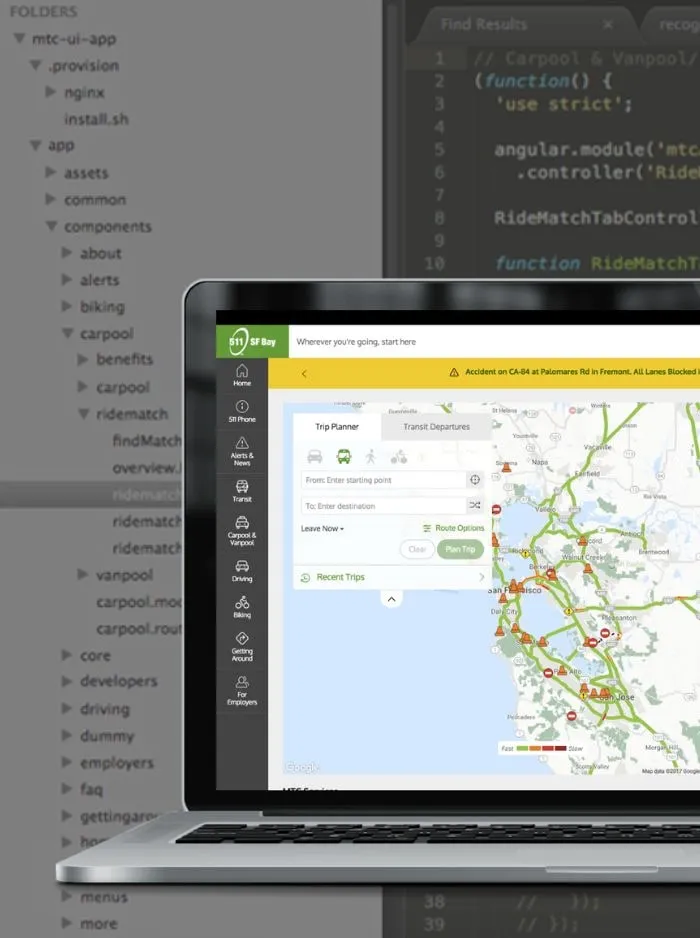Collapse the components folder
The width and height of the screenshot is (700, 938).
52,226
